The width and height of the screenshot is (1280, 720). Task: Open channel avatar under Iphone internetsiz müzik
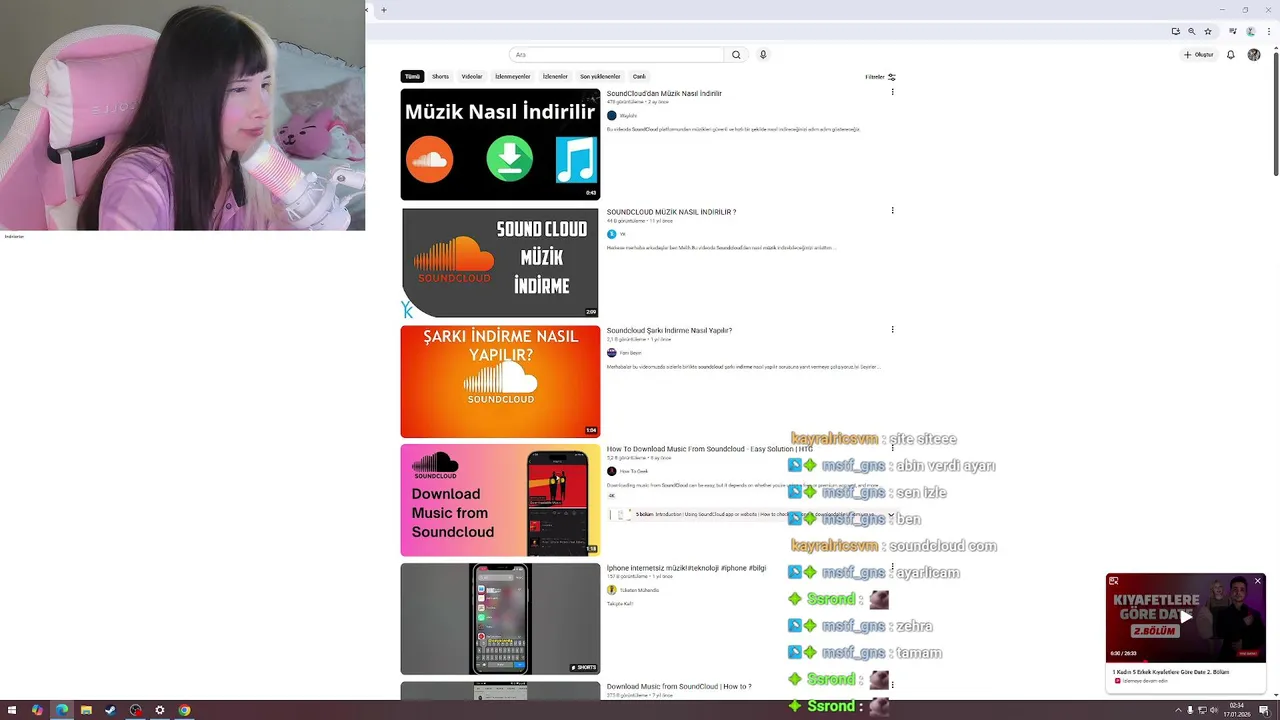pyautogui.click(x=612, y=590)
